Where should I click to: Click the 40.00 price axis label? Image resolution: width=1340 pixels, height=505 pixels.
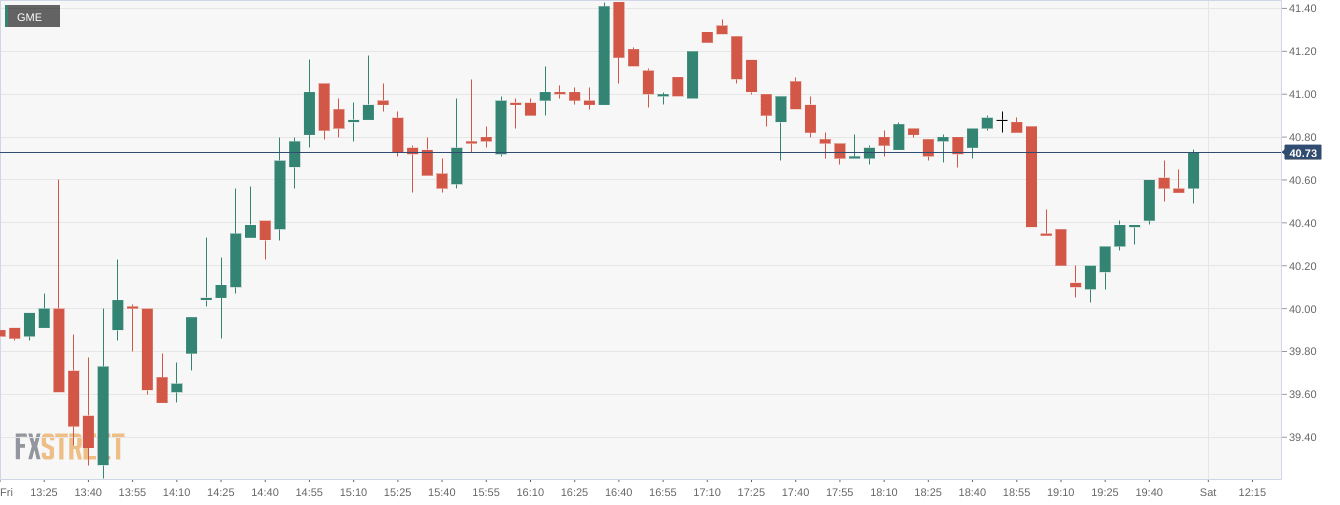pyautogui.click(x=1302, y=309)
